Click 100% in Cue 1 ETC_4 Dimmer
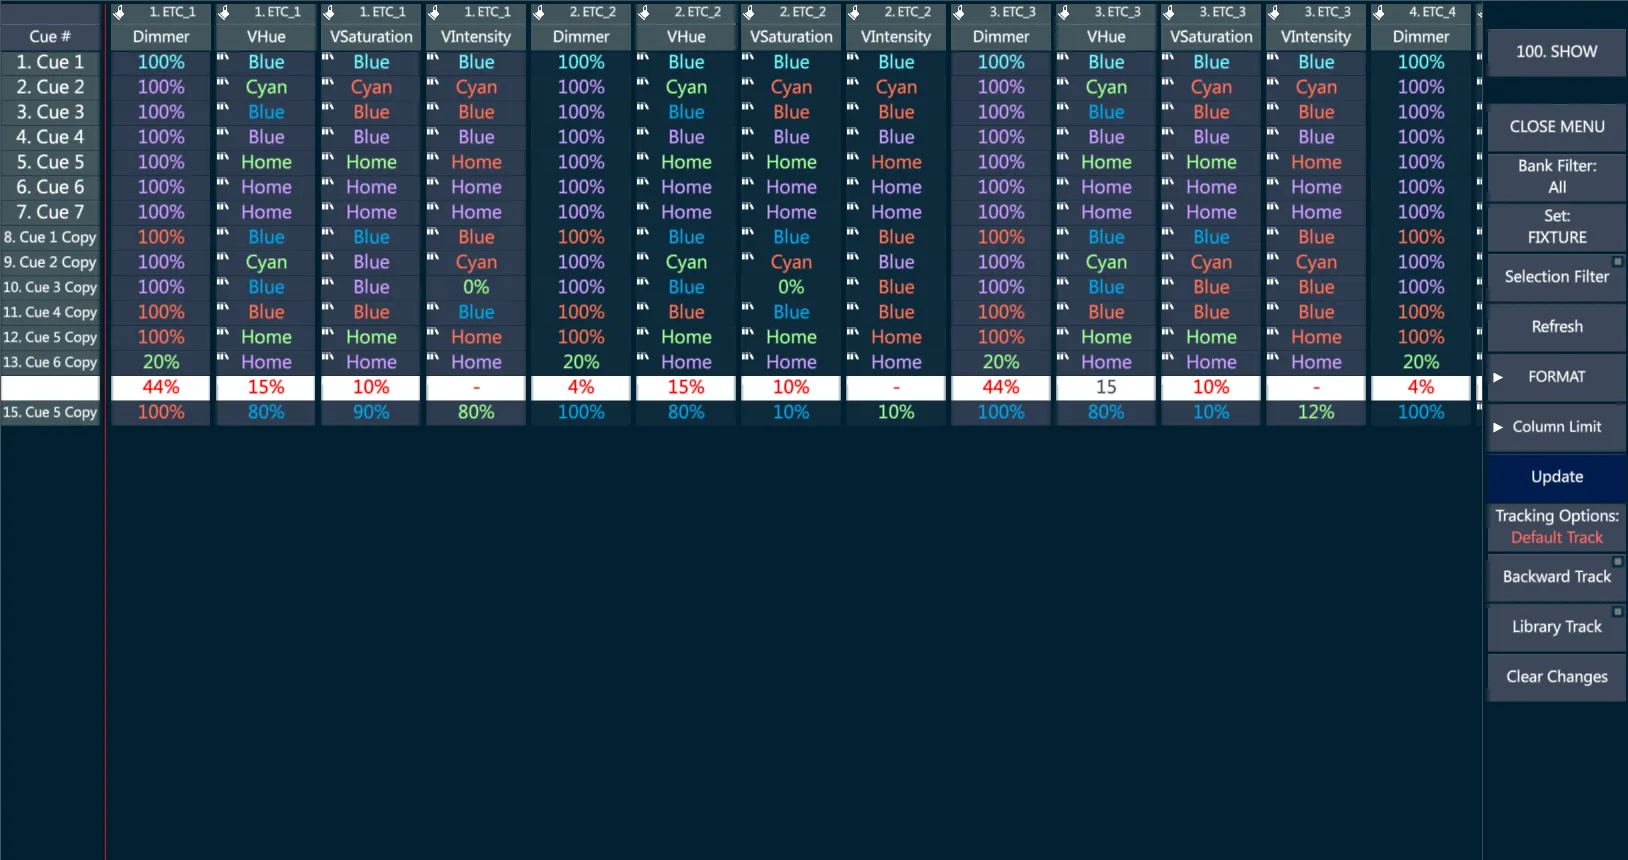The width and height of the screenshot is (1628, 860). [x=1421, y=62]
